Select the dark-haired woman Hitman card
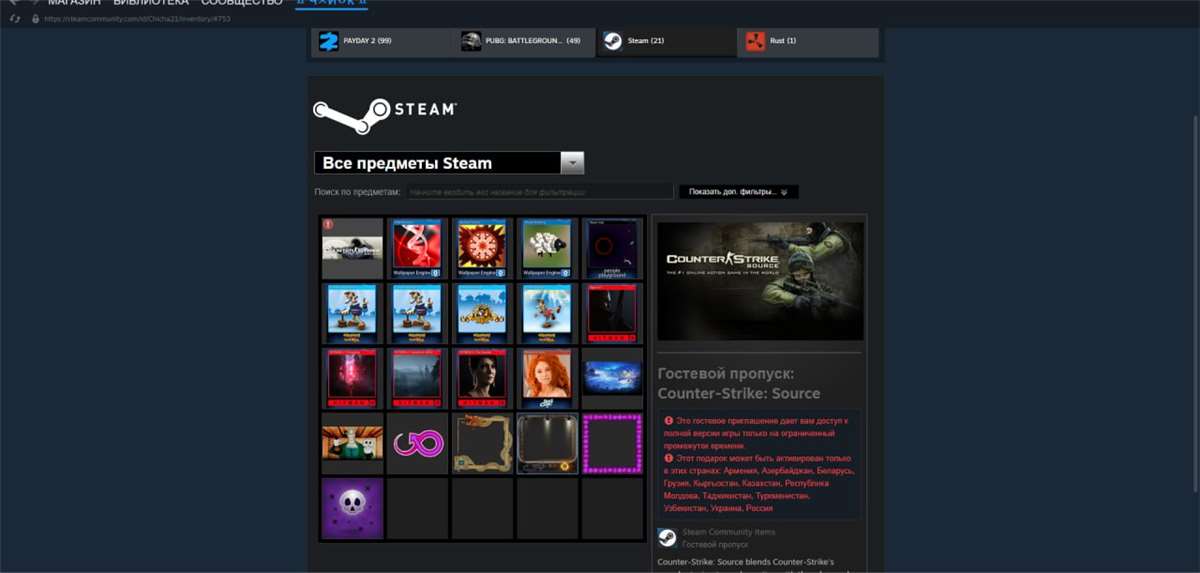The image size is (1200, 573). coord(482,377)
